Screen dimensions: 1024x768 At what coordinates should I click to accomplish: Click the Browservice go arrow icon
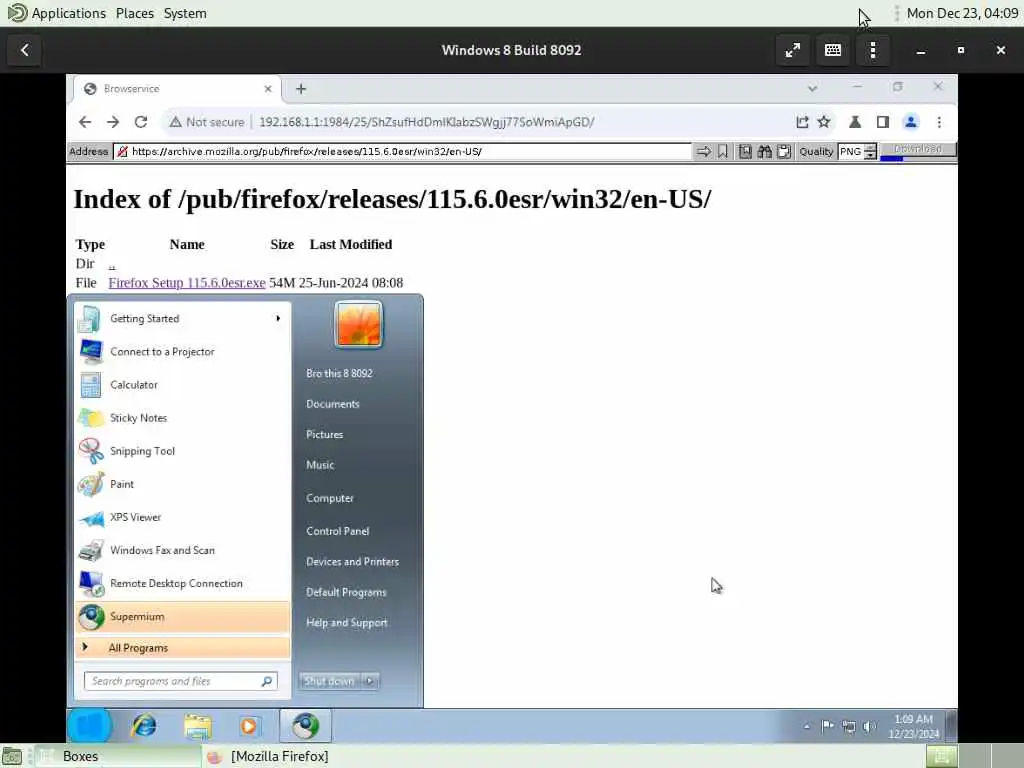click(x=703, y=152)
